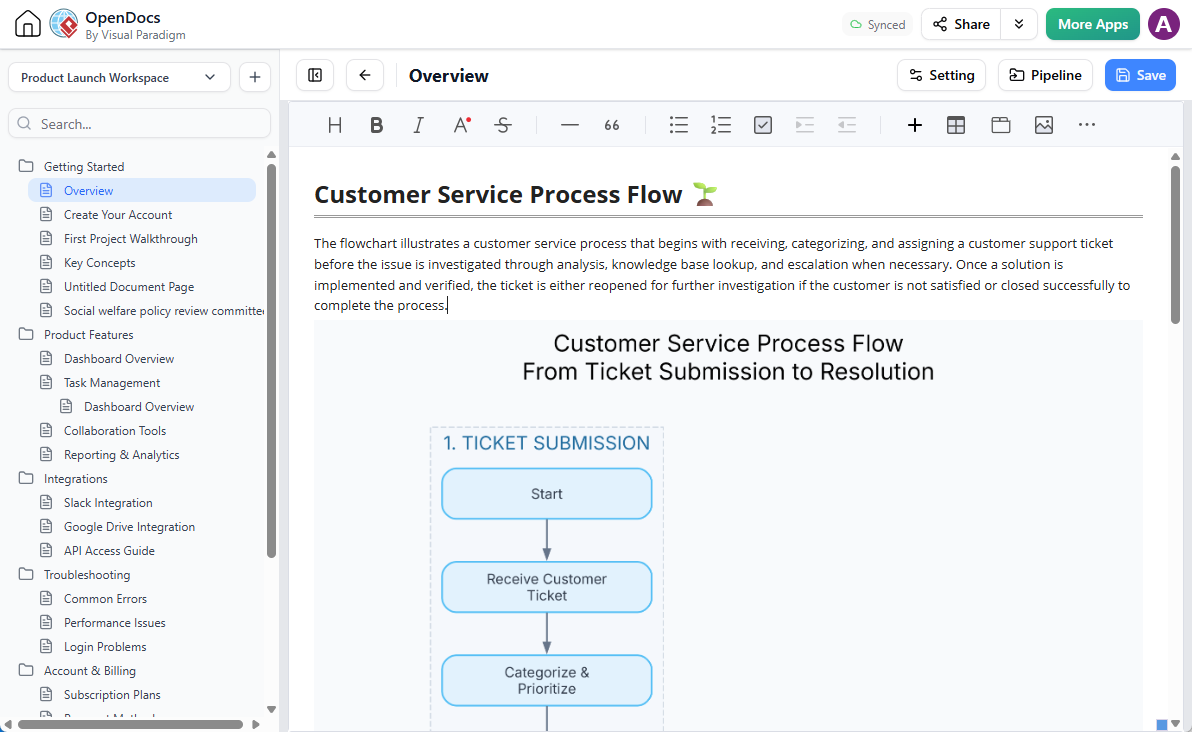Image resolution: width=1192 pixels, height=732 pixels.
Task: Open the Overview page
Action: coord(142,190)
